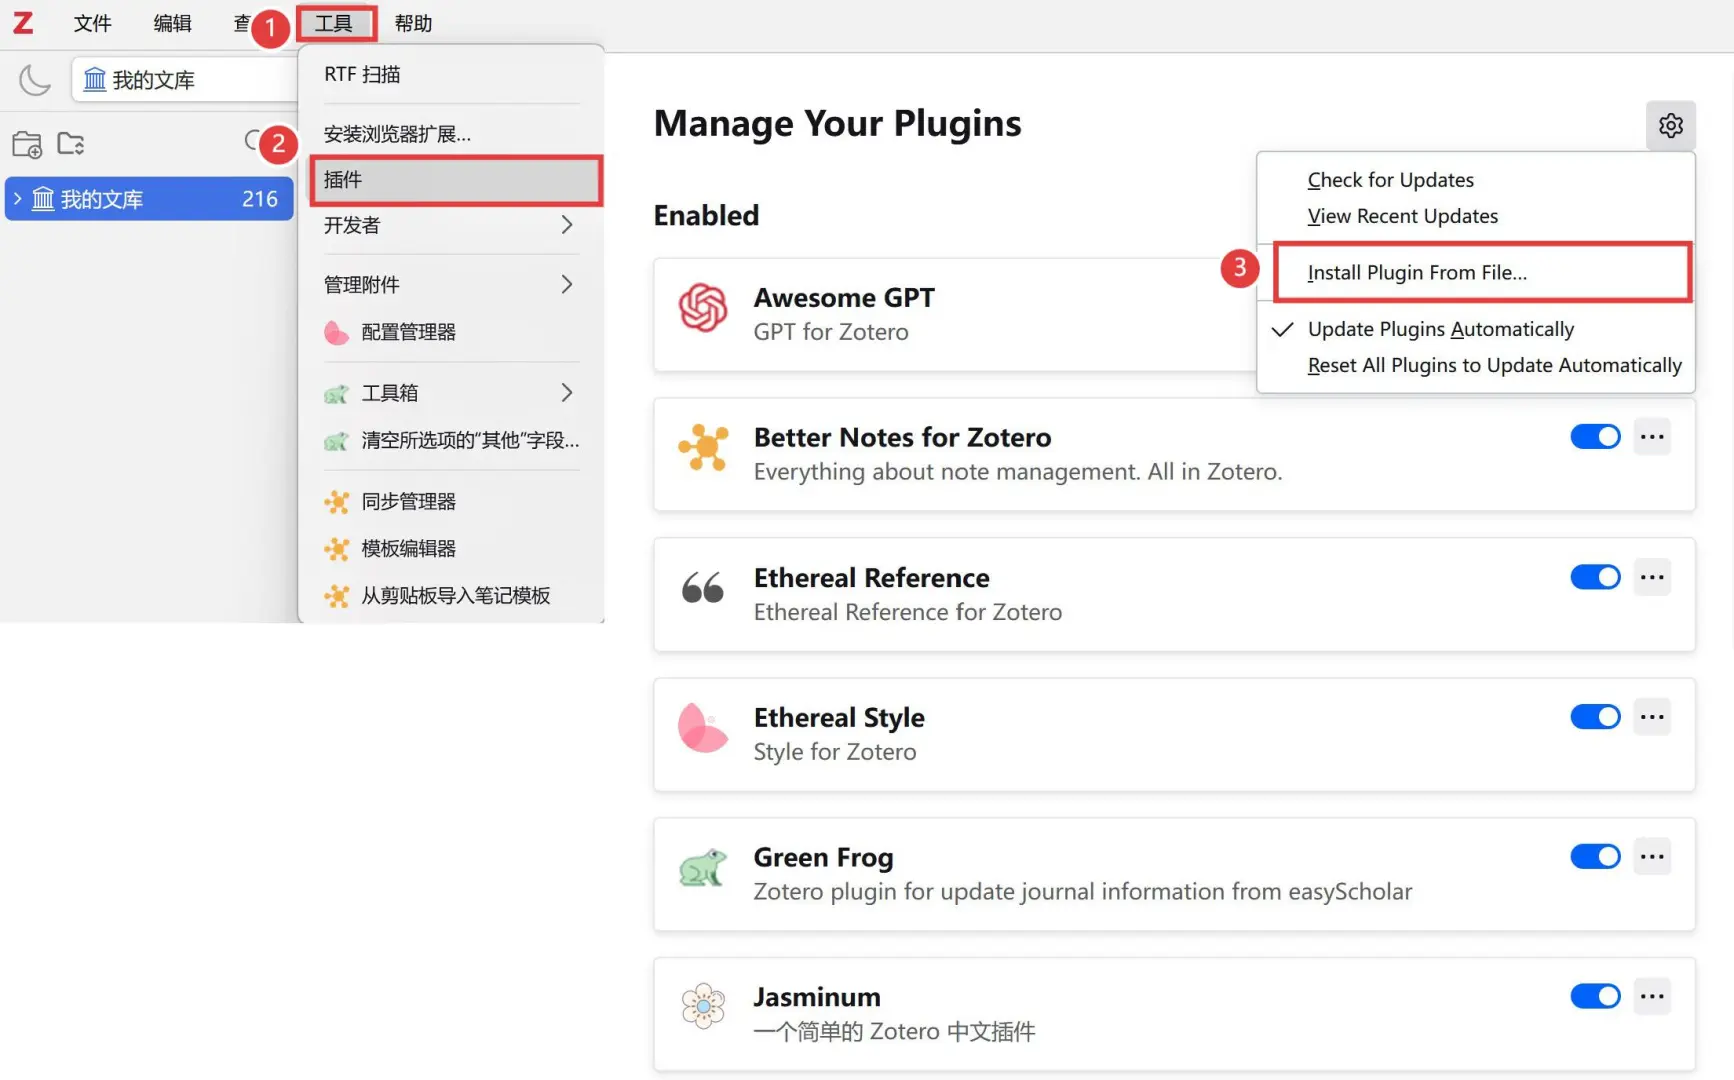Expand the 管理附件 submenu

point(450,285)
